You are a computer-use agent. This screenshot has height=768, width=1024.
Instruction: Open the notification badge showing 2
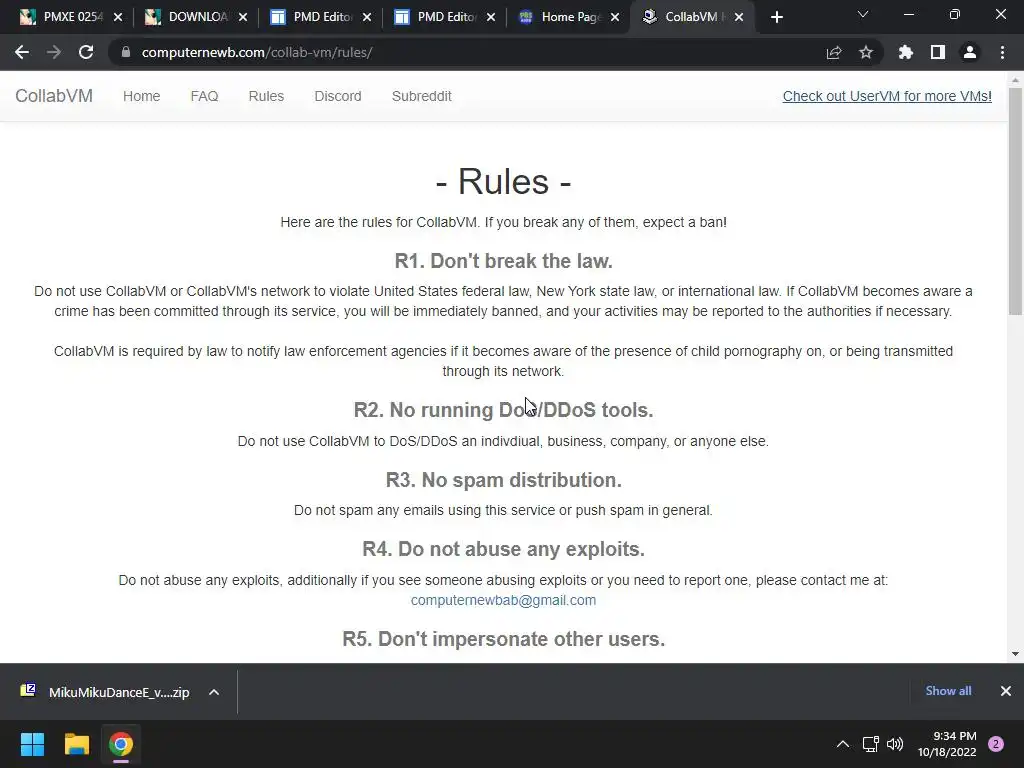996,744
